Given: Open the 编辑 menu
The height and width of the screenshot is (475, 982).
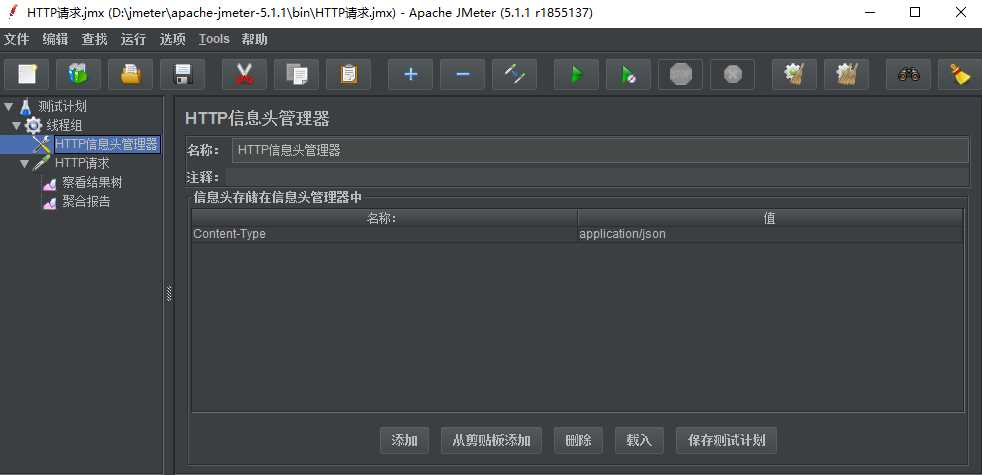Looking at the screenshot, I should pyautogui.click(x=55, y=39).
